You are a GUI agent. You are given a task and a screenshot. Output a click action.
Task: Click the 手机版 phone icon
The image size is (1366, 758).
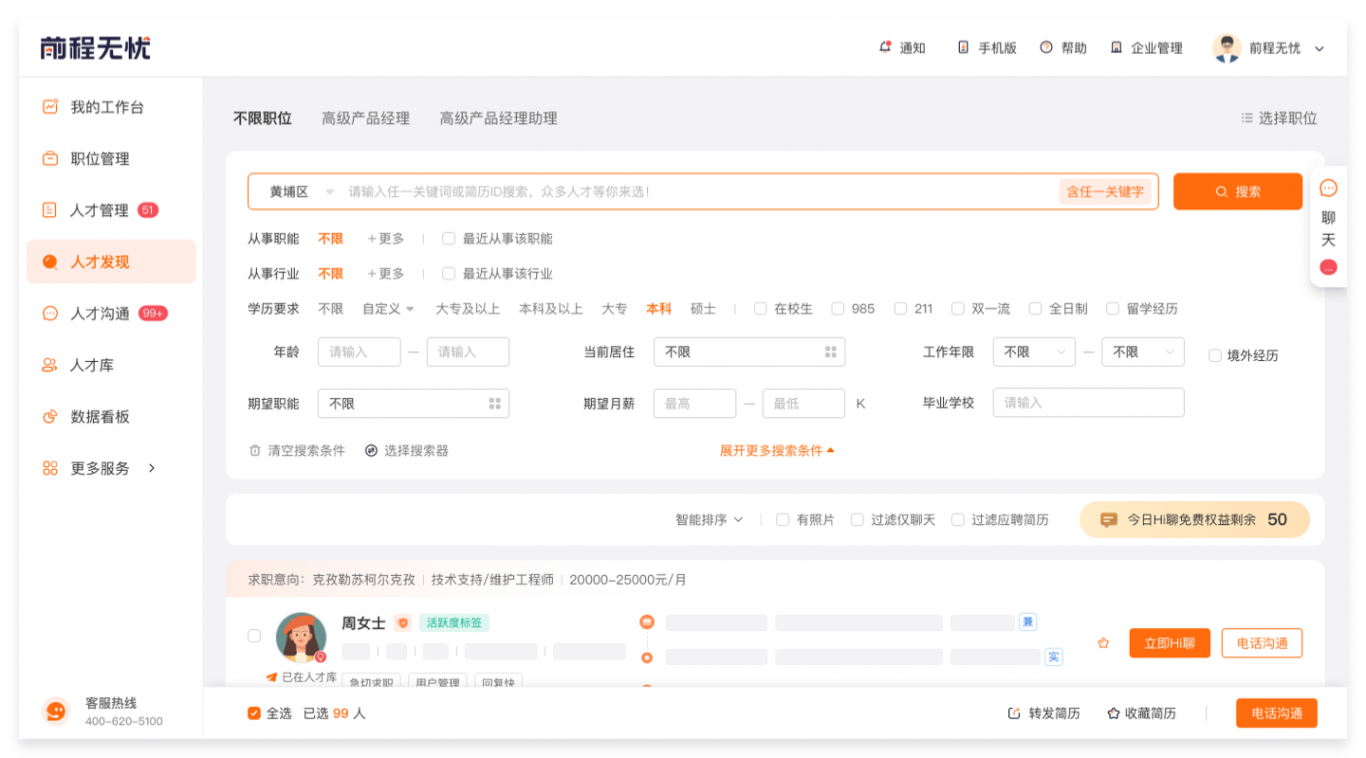point(963,47)
